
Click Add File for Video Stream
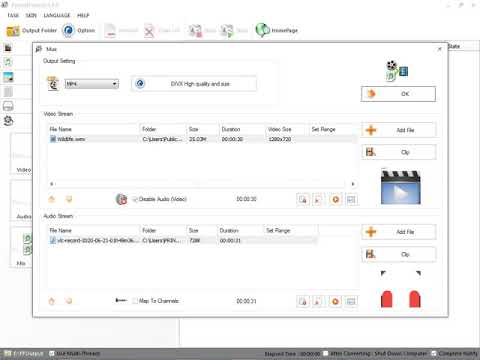[x=399, y=130]
